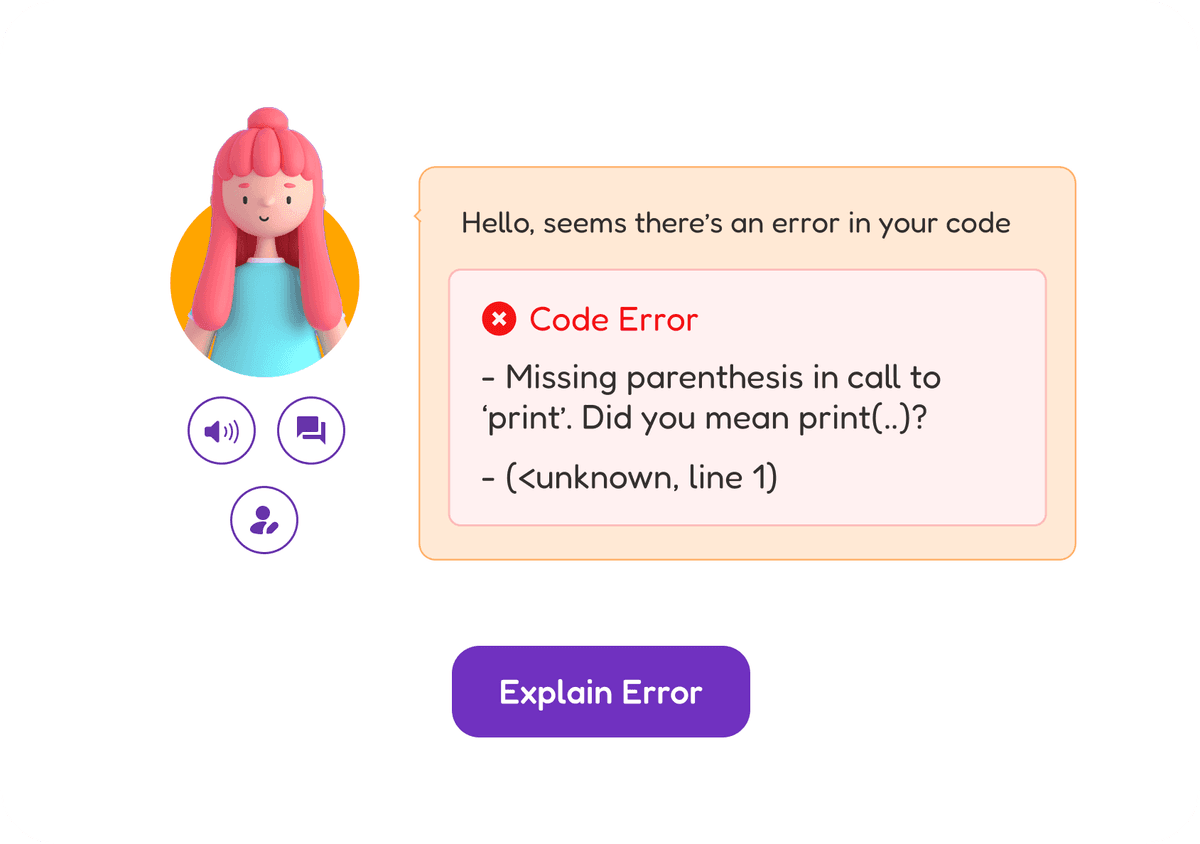Click the word "Error" on the purple button
The width and height of the screenshot is (1200, 844).
point(662,692)
